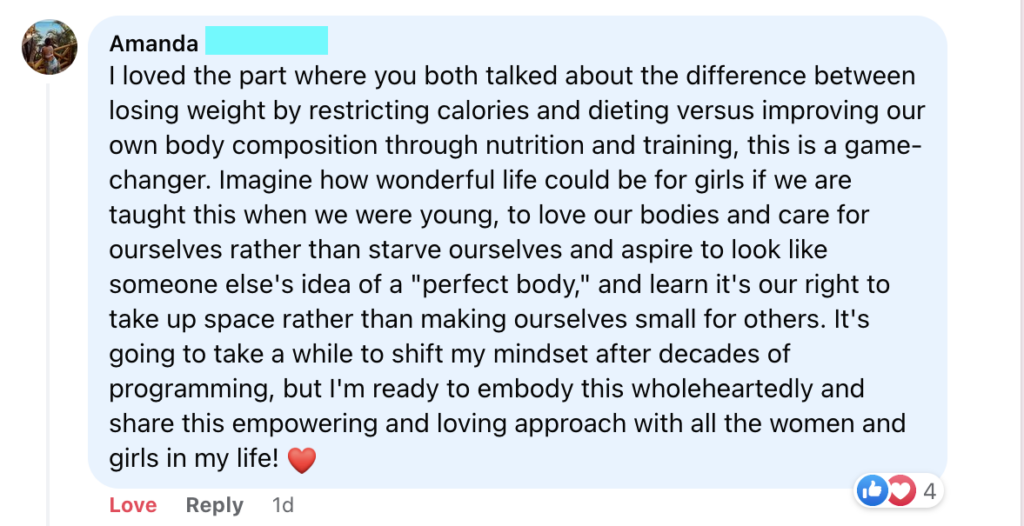Image resolution: width=1024 pixels, height=526 pixels.
Task: Open Amanda's profile picture avatar
Action: [x=50, y=47]
